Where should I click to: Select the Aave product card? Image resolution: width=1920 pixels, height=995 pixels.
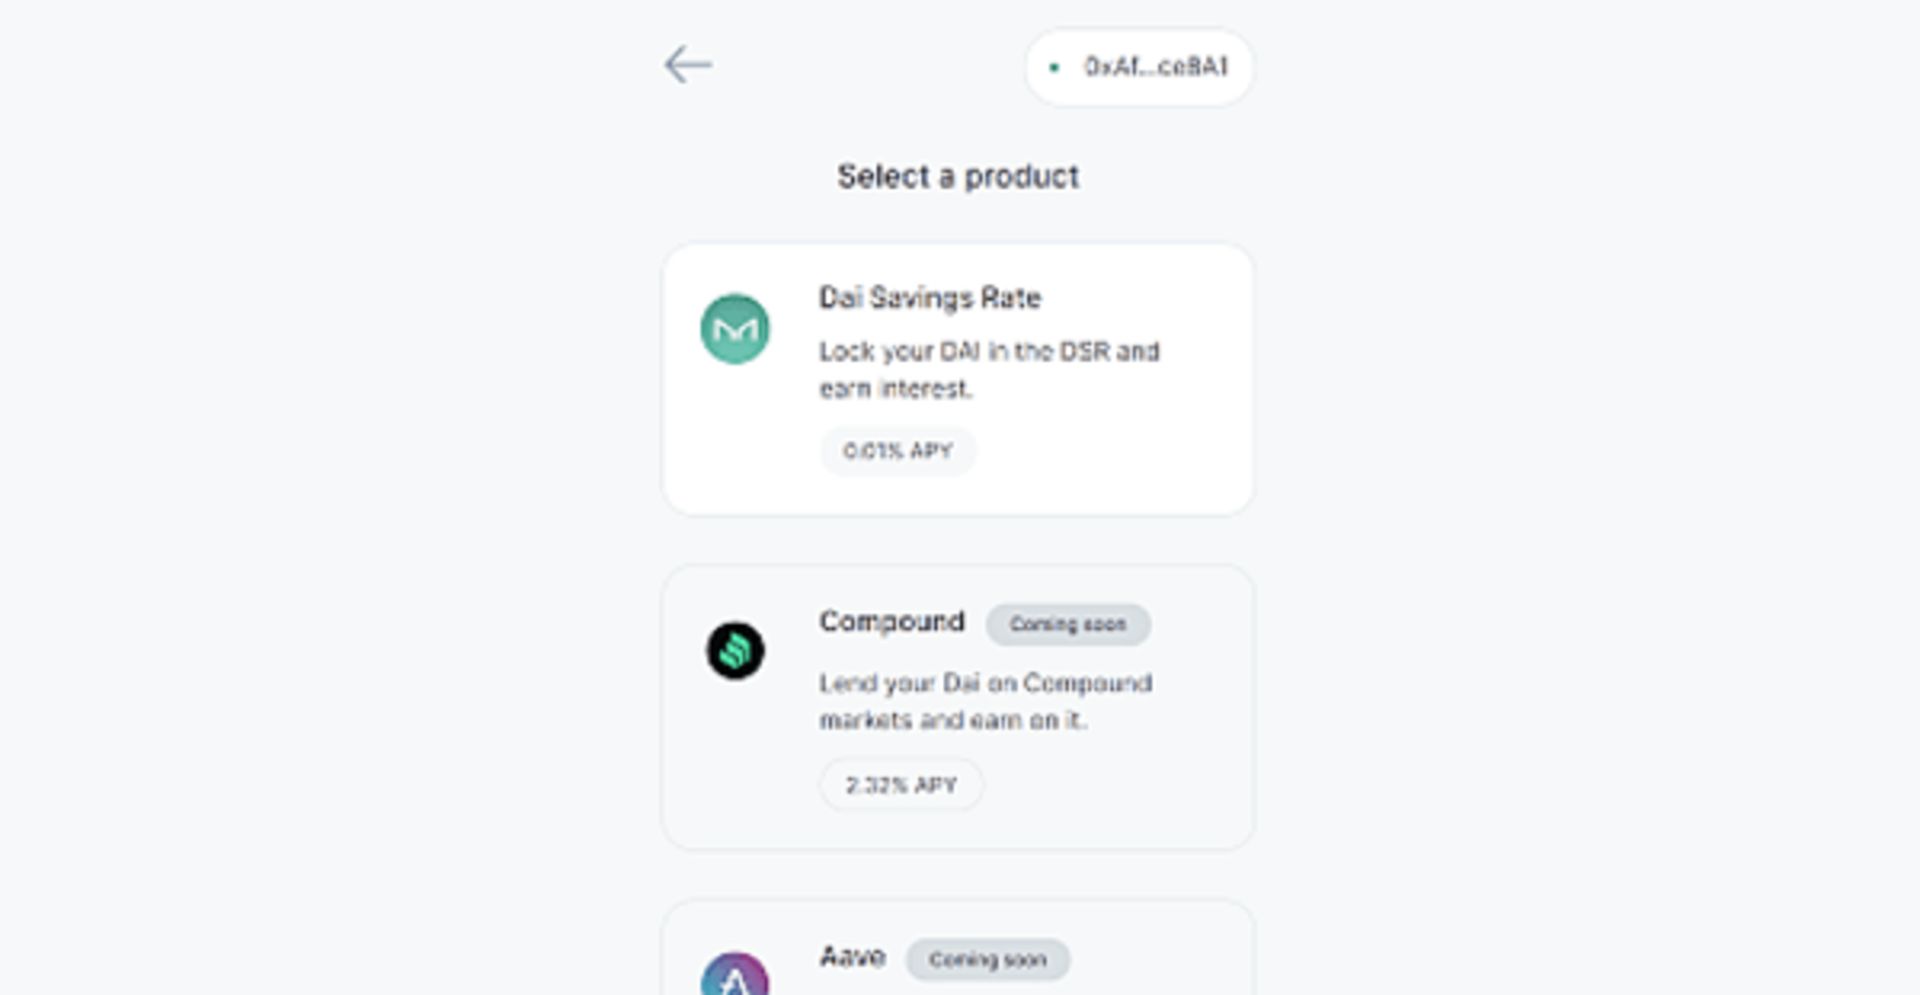pyautogui.click(x=958, y=947)
